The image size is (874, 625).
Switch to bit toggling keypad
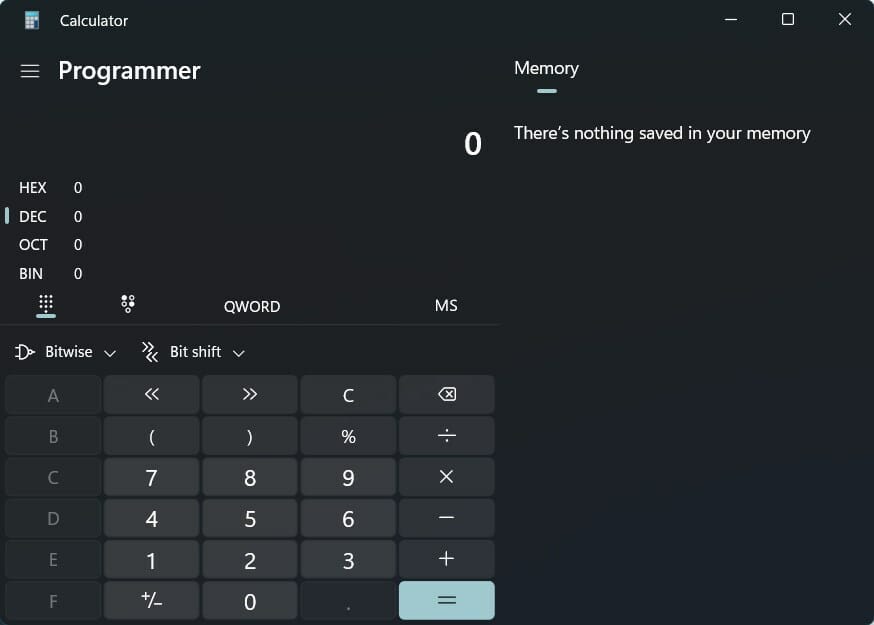[128, 303]
